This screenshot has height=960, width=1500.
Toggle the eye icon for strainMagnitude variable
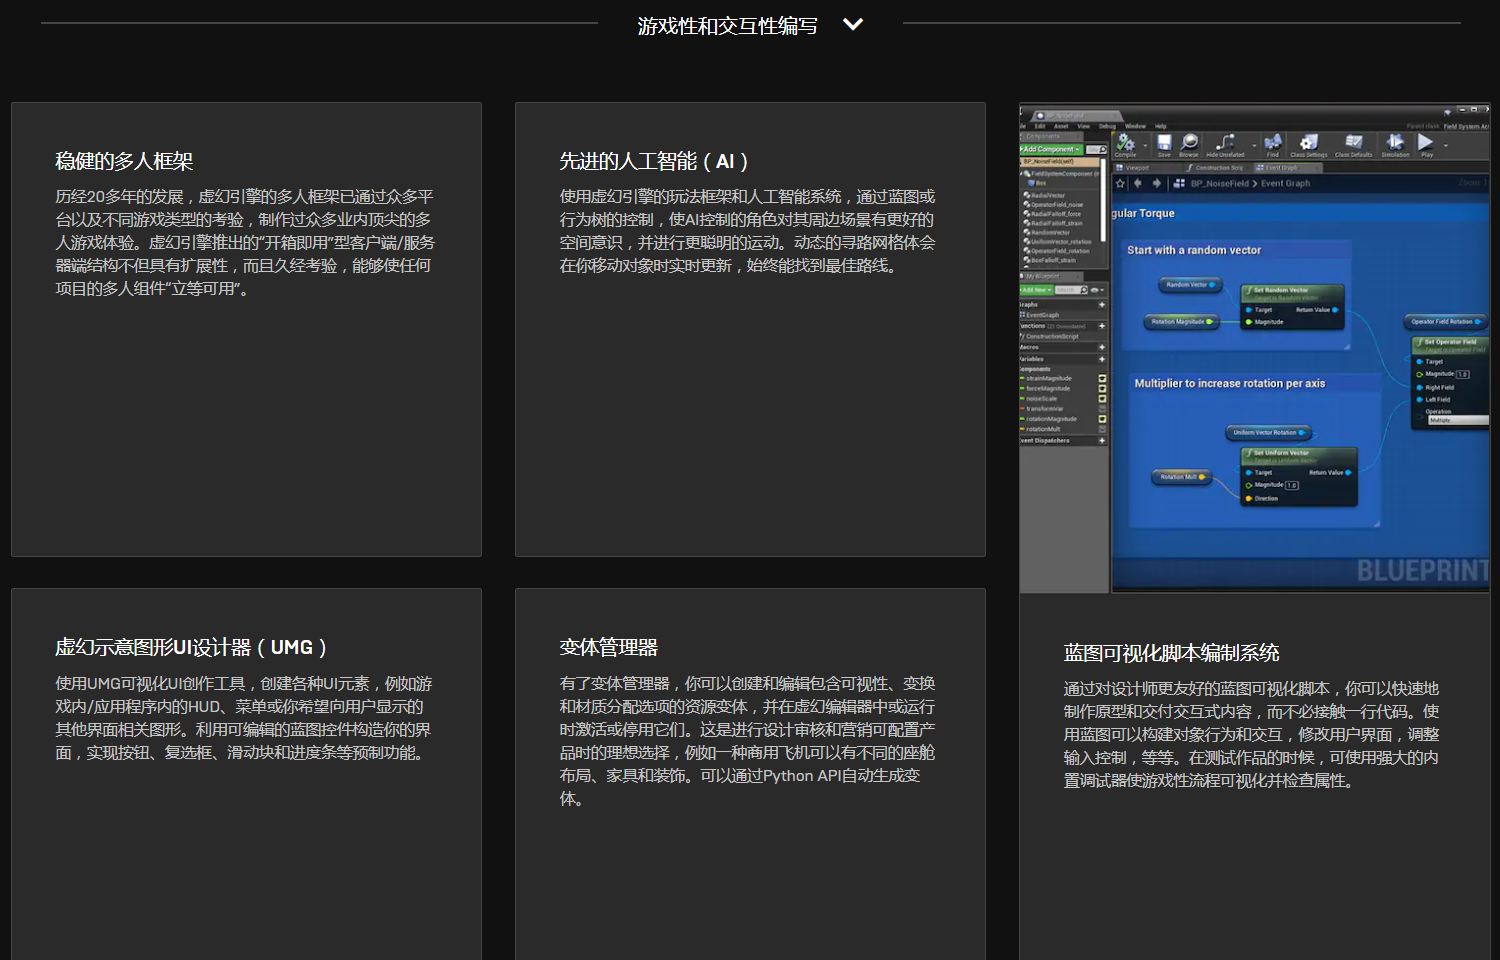coord(1102,378)
